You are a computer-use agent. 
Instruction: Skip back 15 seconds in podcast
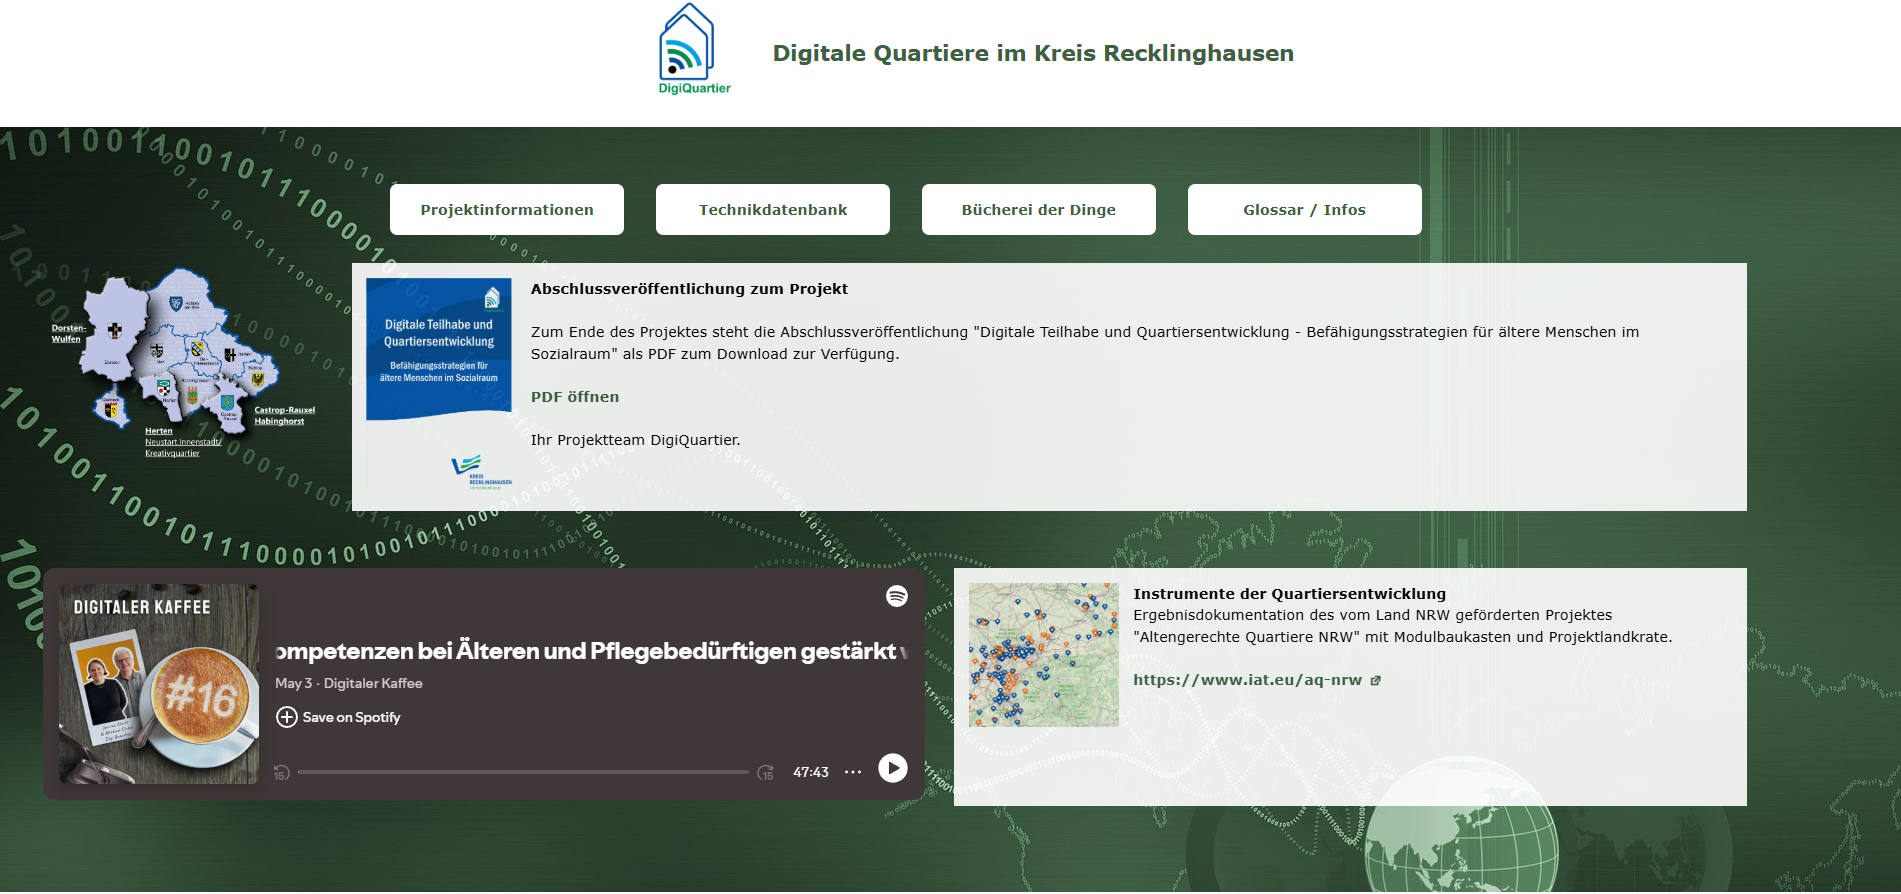282,772
